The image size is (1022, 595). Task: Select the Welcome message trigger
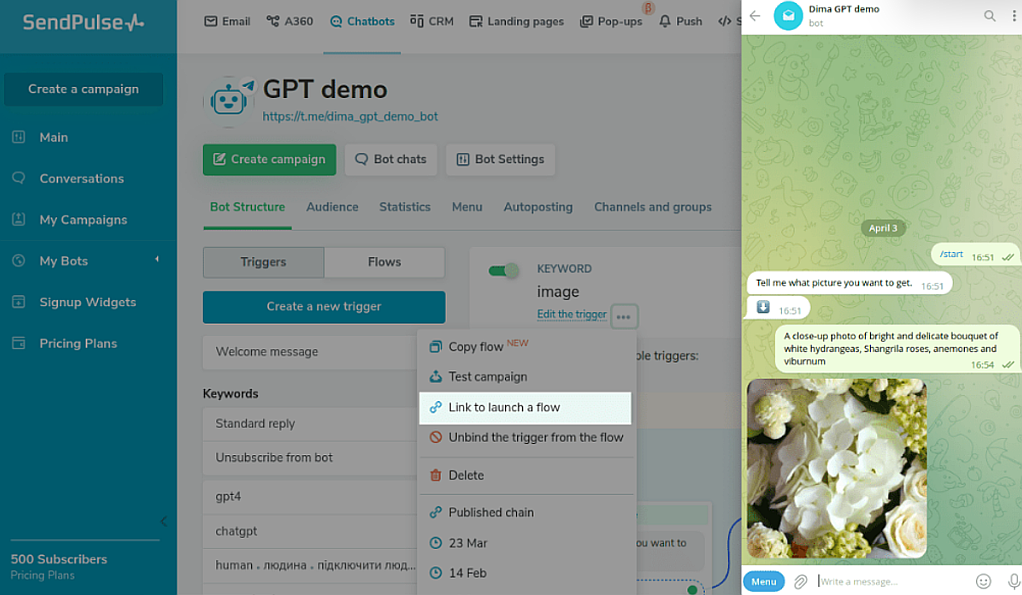(310, 352)
